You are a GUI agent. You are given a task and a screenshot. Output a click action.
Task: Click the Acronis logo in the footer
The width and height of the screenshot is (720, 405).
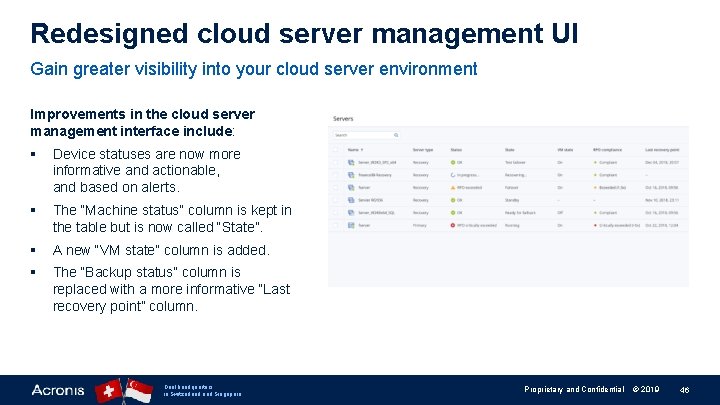pyautogui.click(x=58, y=390)
